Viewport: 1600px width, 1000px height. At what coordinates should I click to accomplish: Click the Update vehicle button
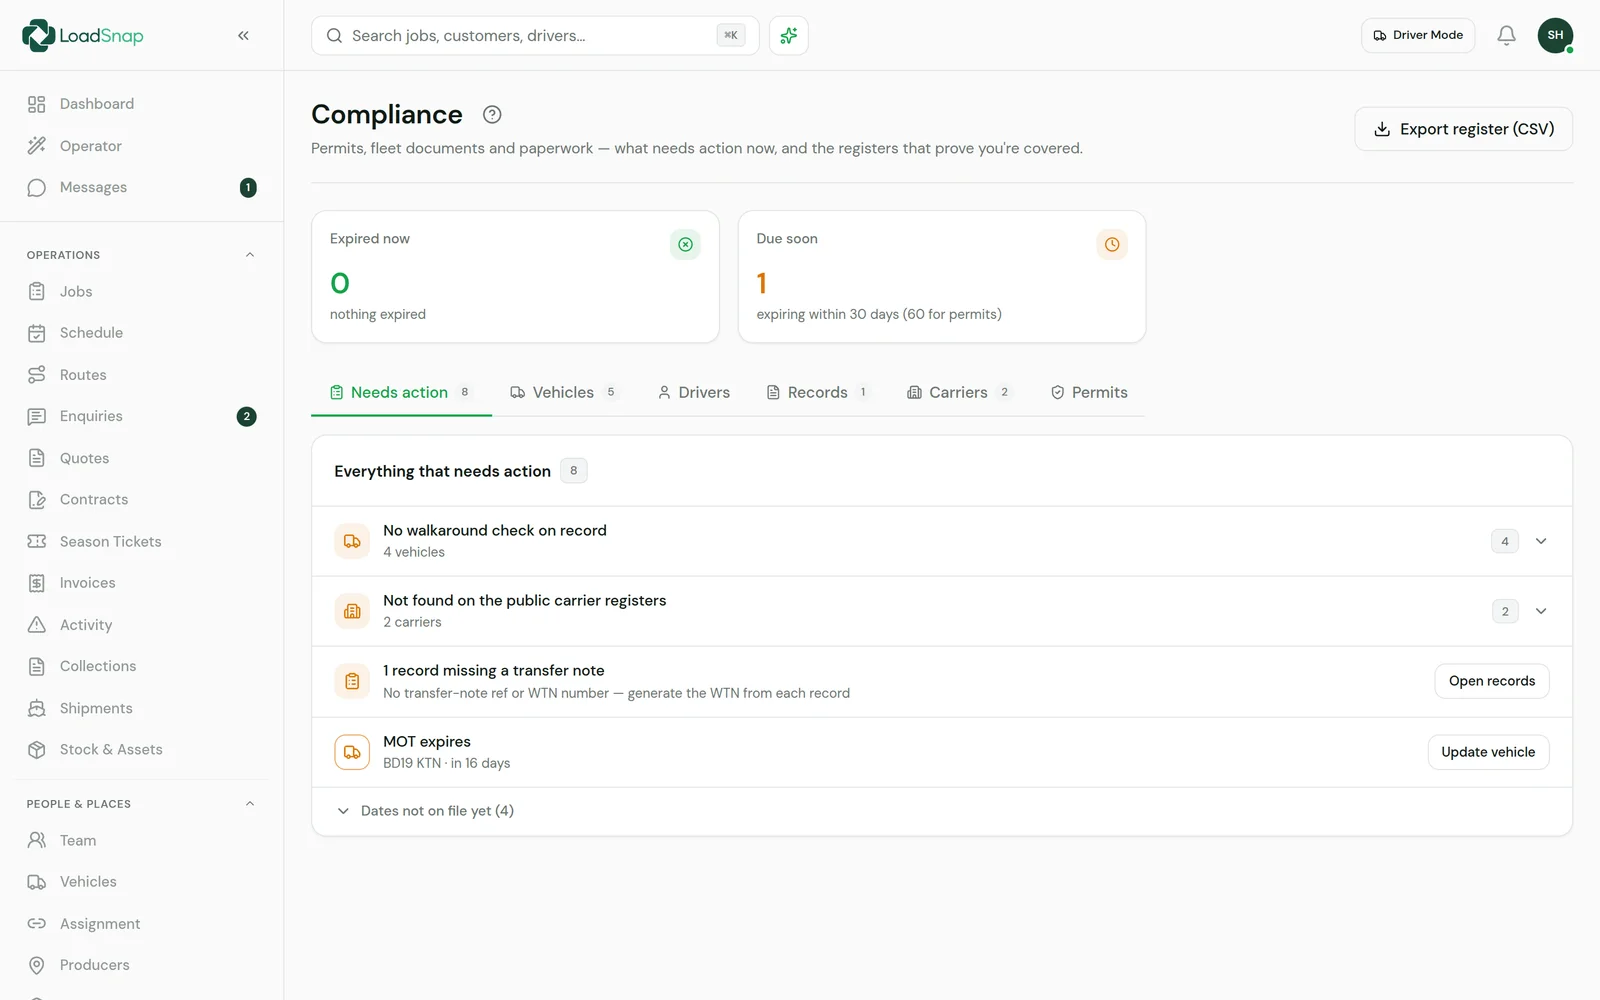(1488, 752)
